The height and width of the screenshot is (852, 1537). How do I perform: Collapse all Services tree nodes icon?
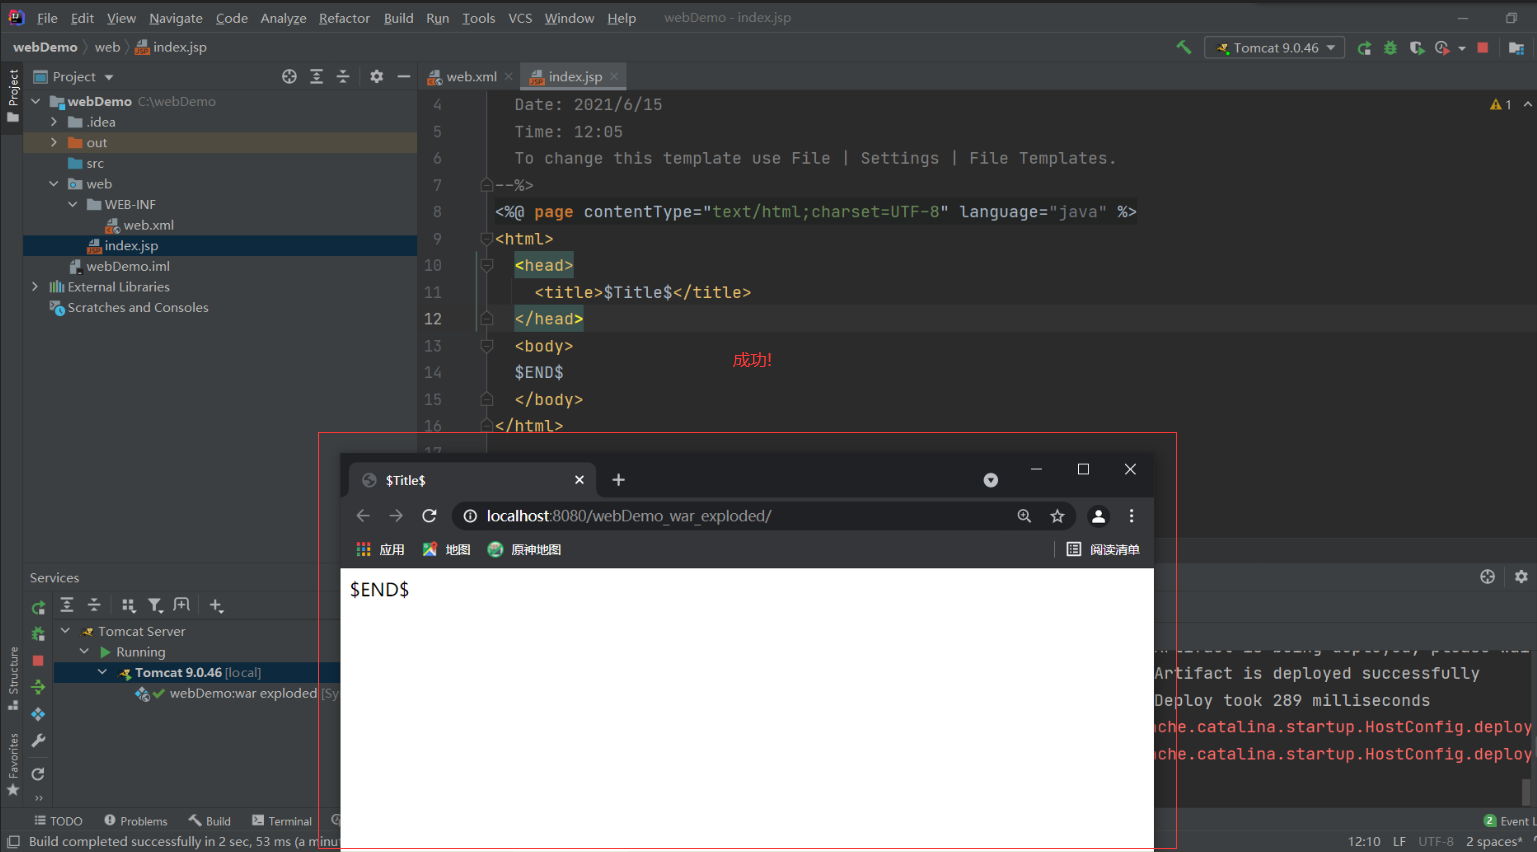[94, 605]
